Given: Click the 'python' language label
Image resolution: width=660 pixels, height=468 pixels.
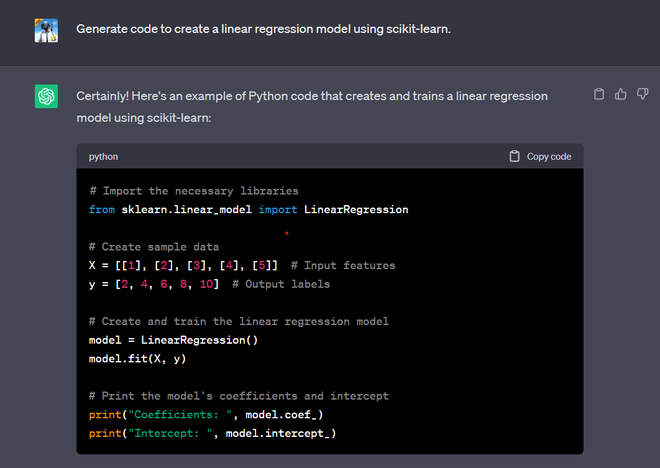Looking at the screenshot, I should click(x=103, y=157).
